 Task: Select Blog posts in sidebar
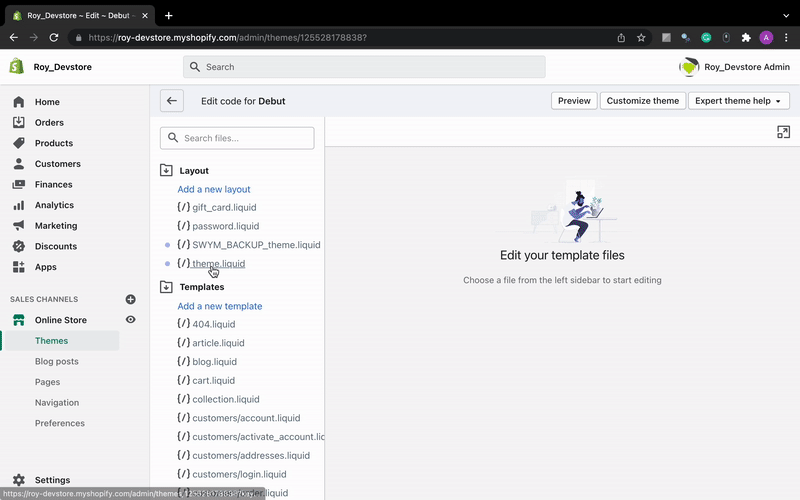(x=57, y=361)
